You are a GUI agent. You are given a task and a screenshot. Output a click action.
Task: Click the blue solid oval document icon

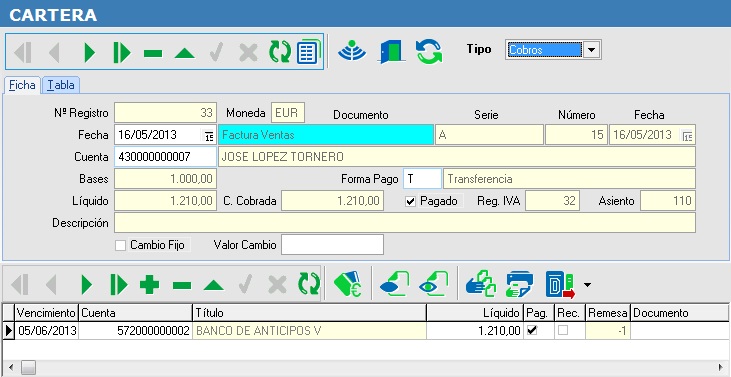coord(394,284)
